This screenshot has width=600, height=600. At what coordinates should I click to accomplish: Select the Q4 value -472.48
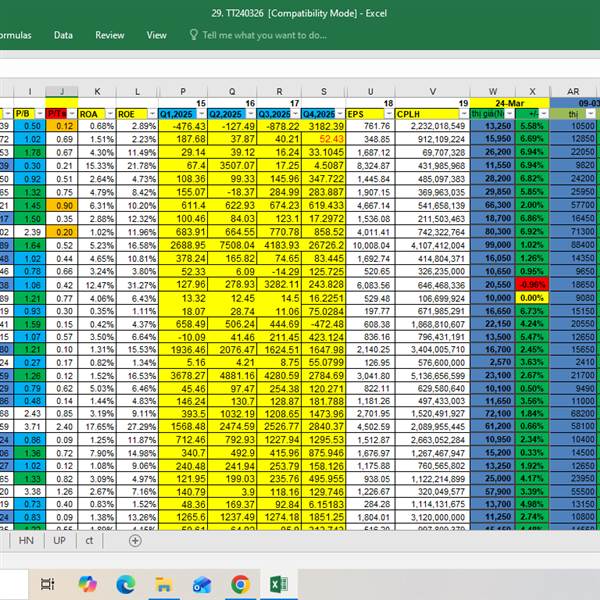[323, 324]
